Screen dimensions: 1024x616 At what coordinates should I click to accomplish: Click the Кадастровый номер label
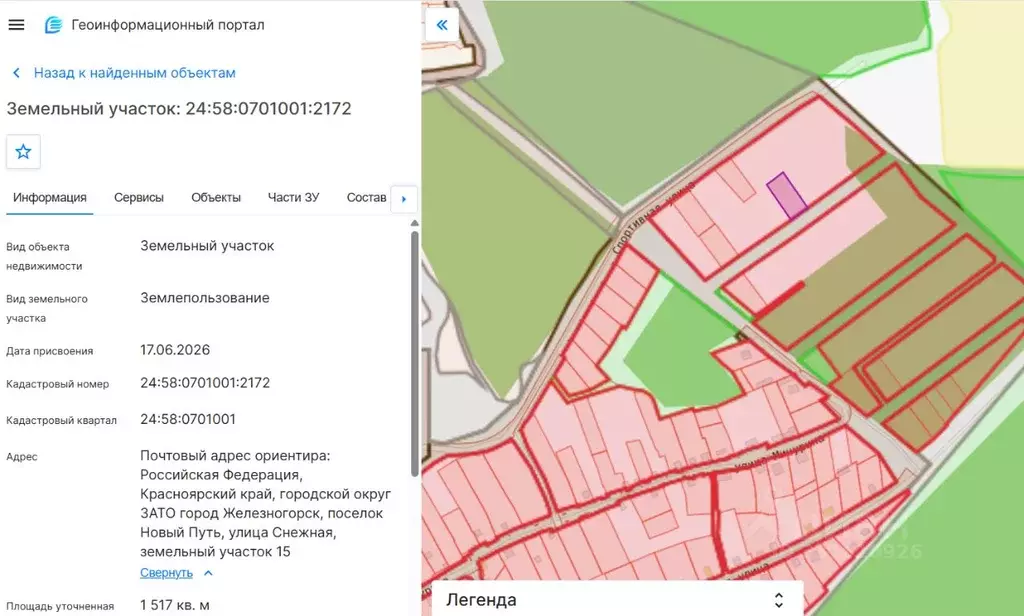pyautogui.click(x=57, y=384)
